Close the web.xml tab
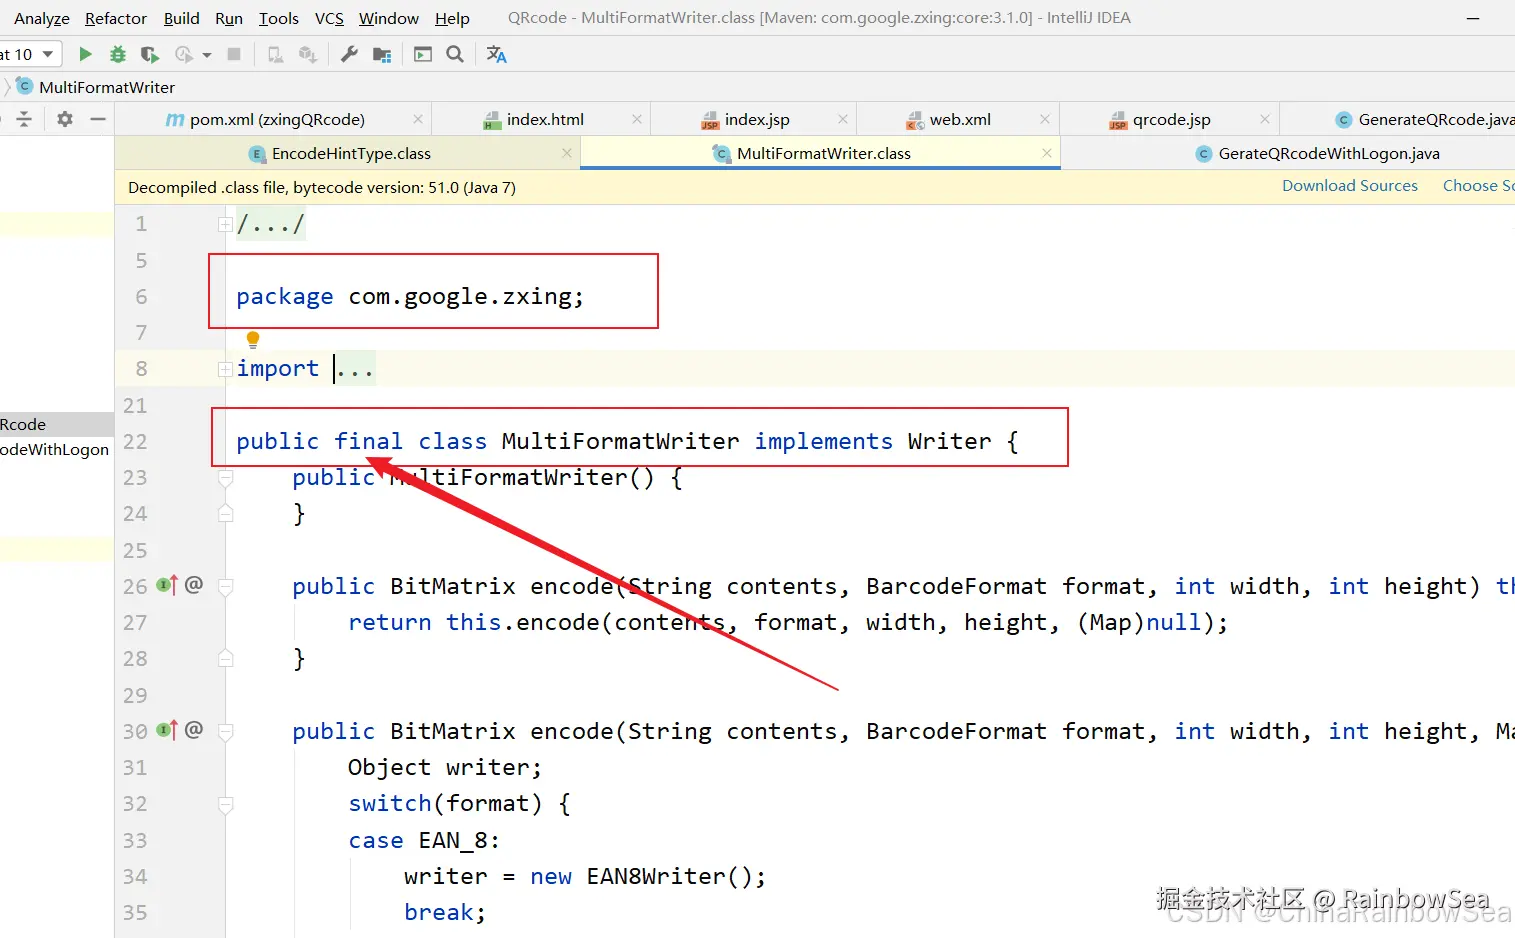 [x=1045, y=119]
